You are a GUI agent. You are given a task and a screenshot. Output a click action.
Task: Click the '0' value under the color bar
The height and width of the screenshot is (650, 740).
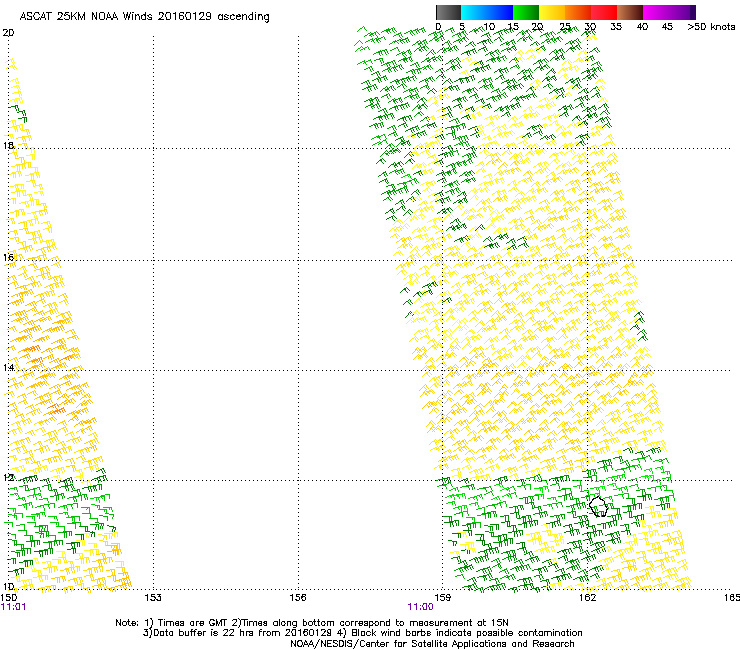click(438, 27)
